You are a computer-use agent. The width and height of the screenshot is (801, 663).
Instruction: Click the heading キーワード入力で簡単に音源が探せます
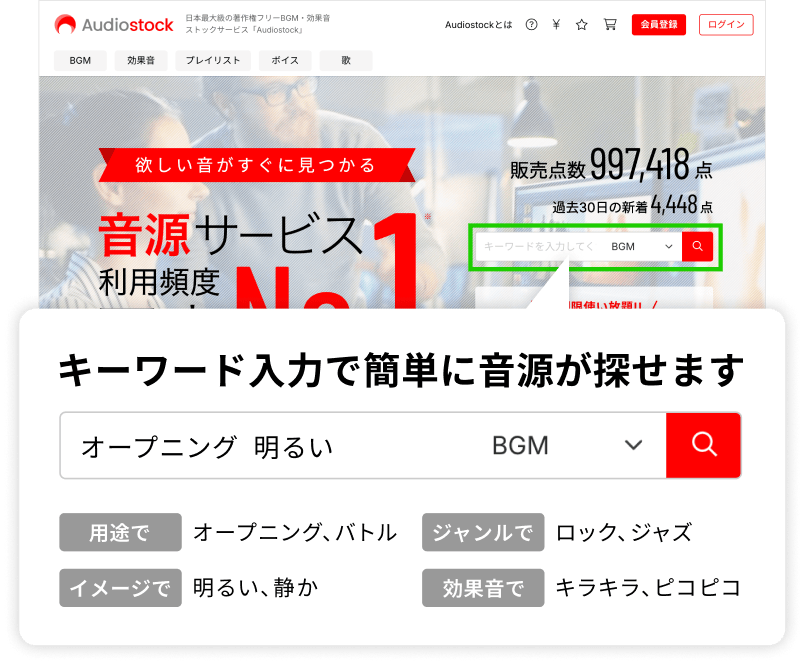pos(401,370)
